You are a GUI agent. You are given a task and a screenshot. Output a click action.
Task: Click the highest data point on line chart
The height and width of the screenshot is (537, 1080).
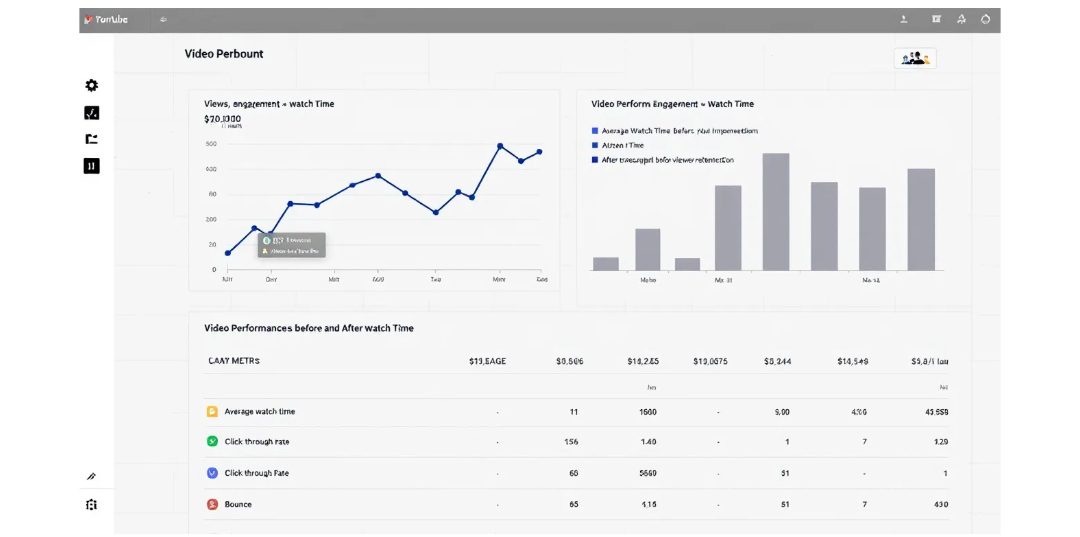[500, 146]
